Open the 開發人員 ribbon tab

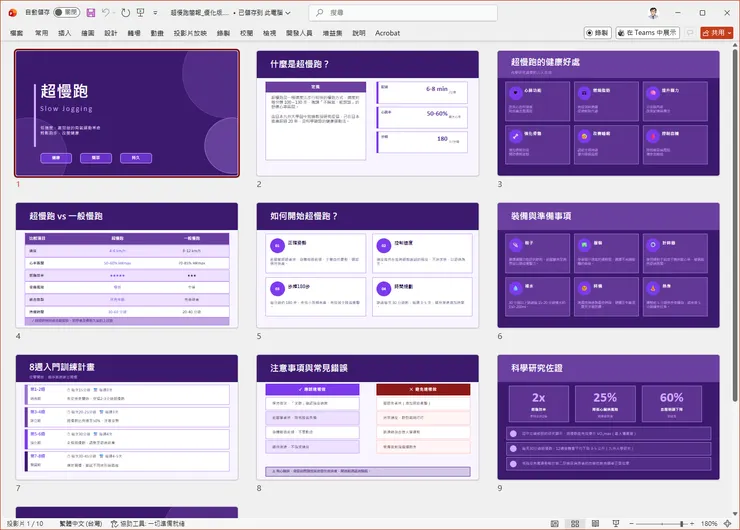299,33
